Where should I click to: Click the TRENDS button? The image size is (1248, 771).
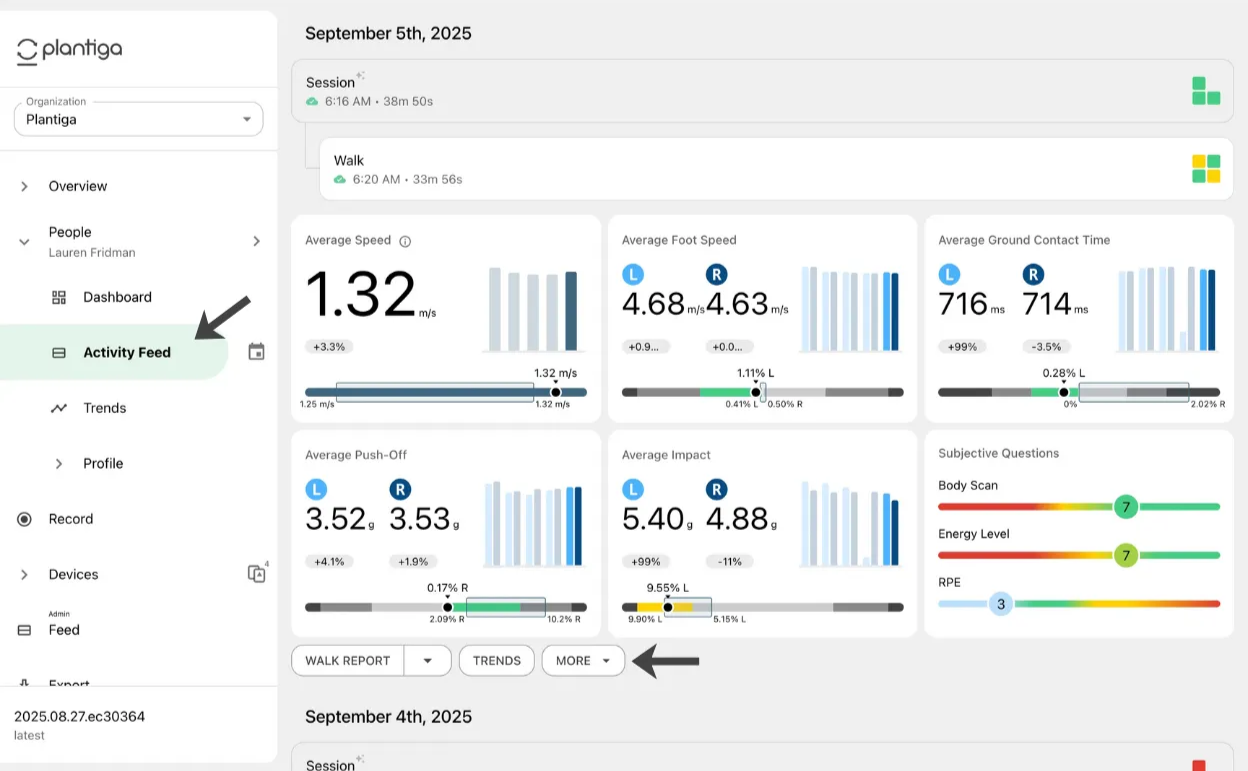point(497,661)
